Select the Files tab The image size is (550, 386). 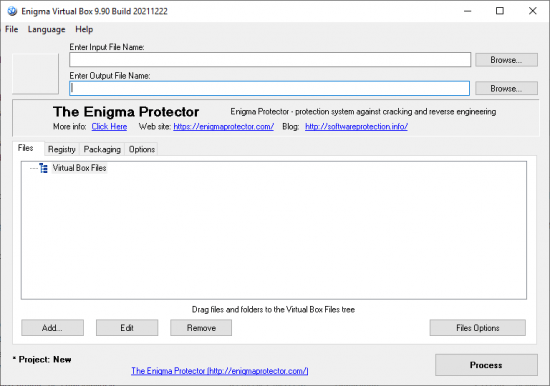click(x=26, y=148)
